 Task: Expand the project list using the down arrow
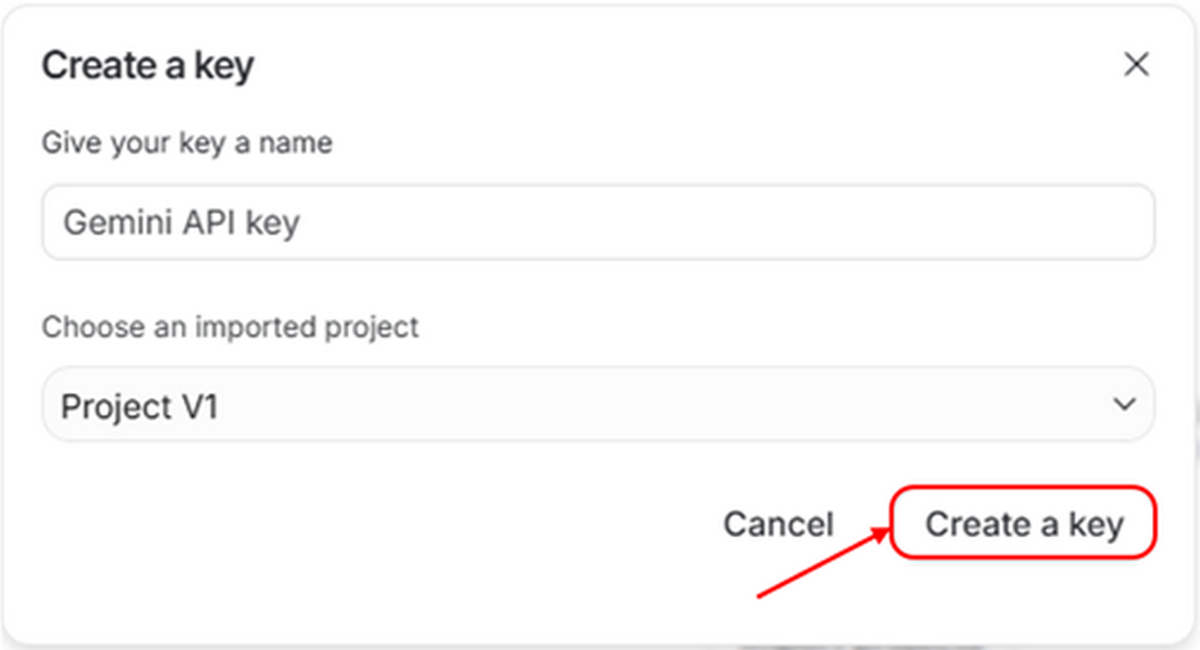coord(1124,405)
